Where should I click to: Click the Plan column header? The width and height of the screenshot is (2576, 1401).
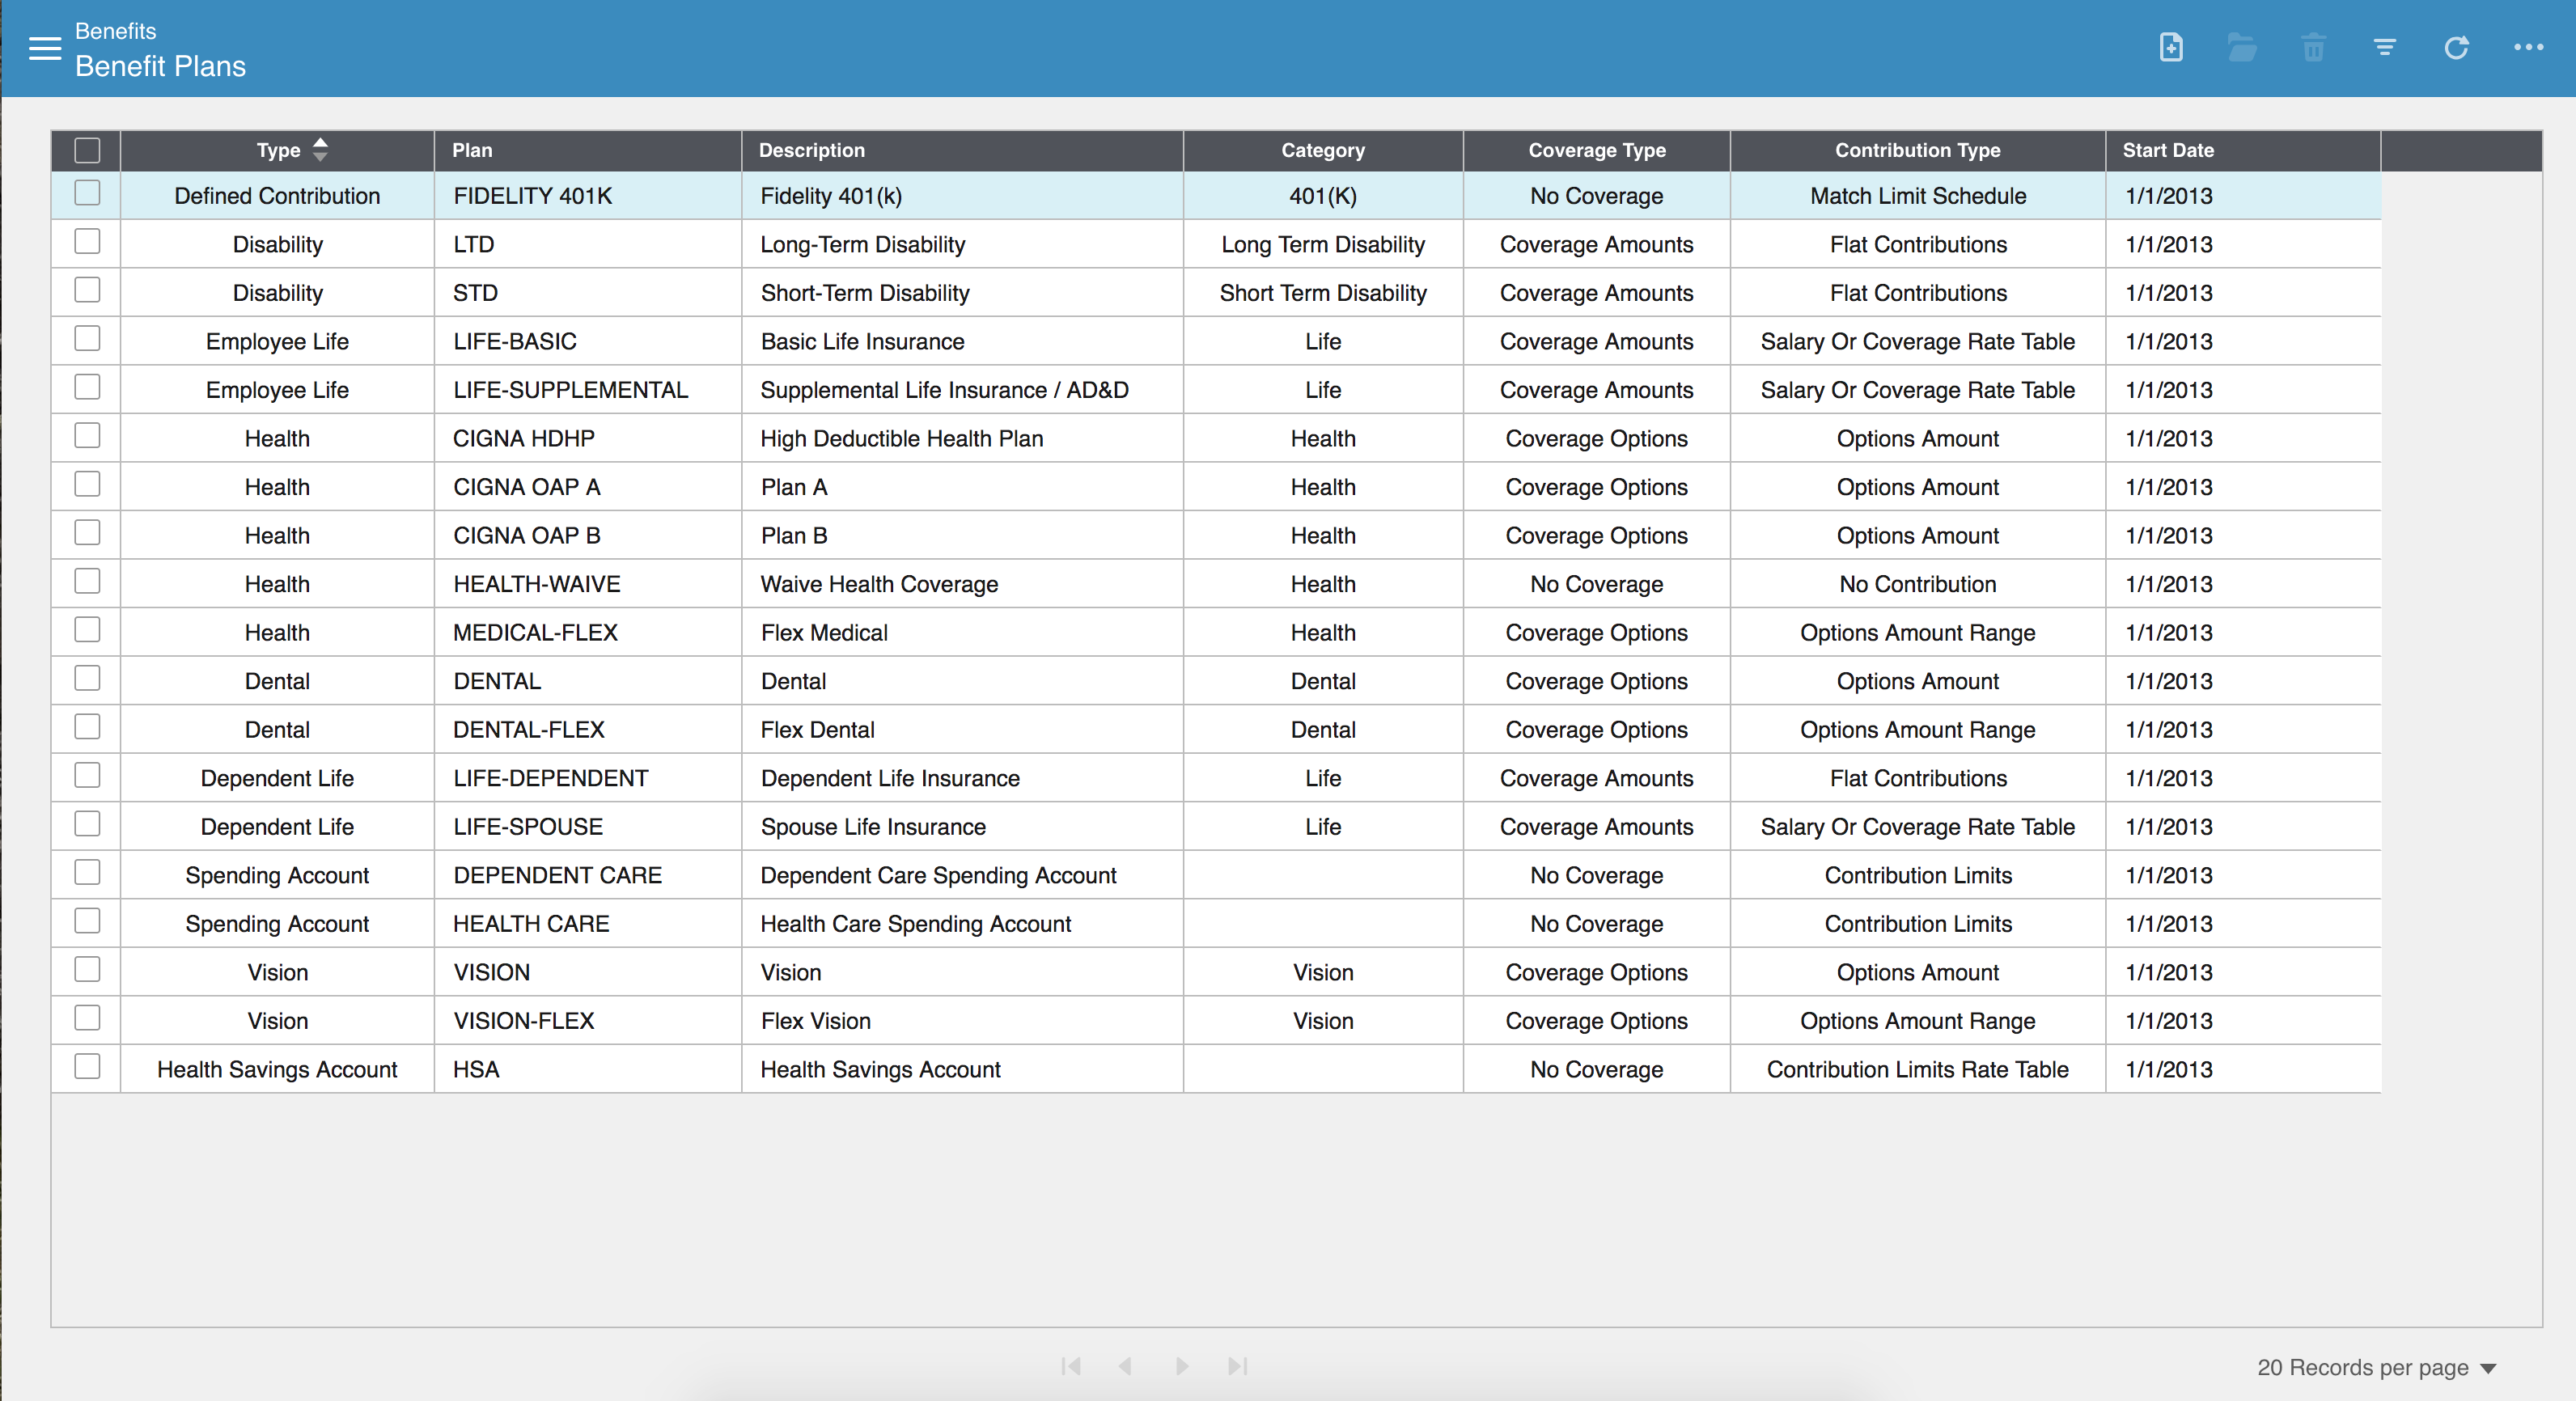click(x=472, y=150)
